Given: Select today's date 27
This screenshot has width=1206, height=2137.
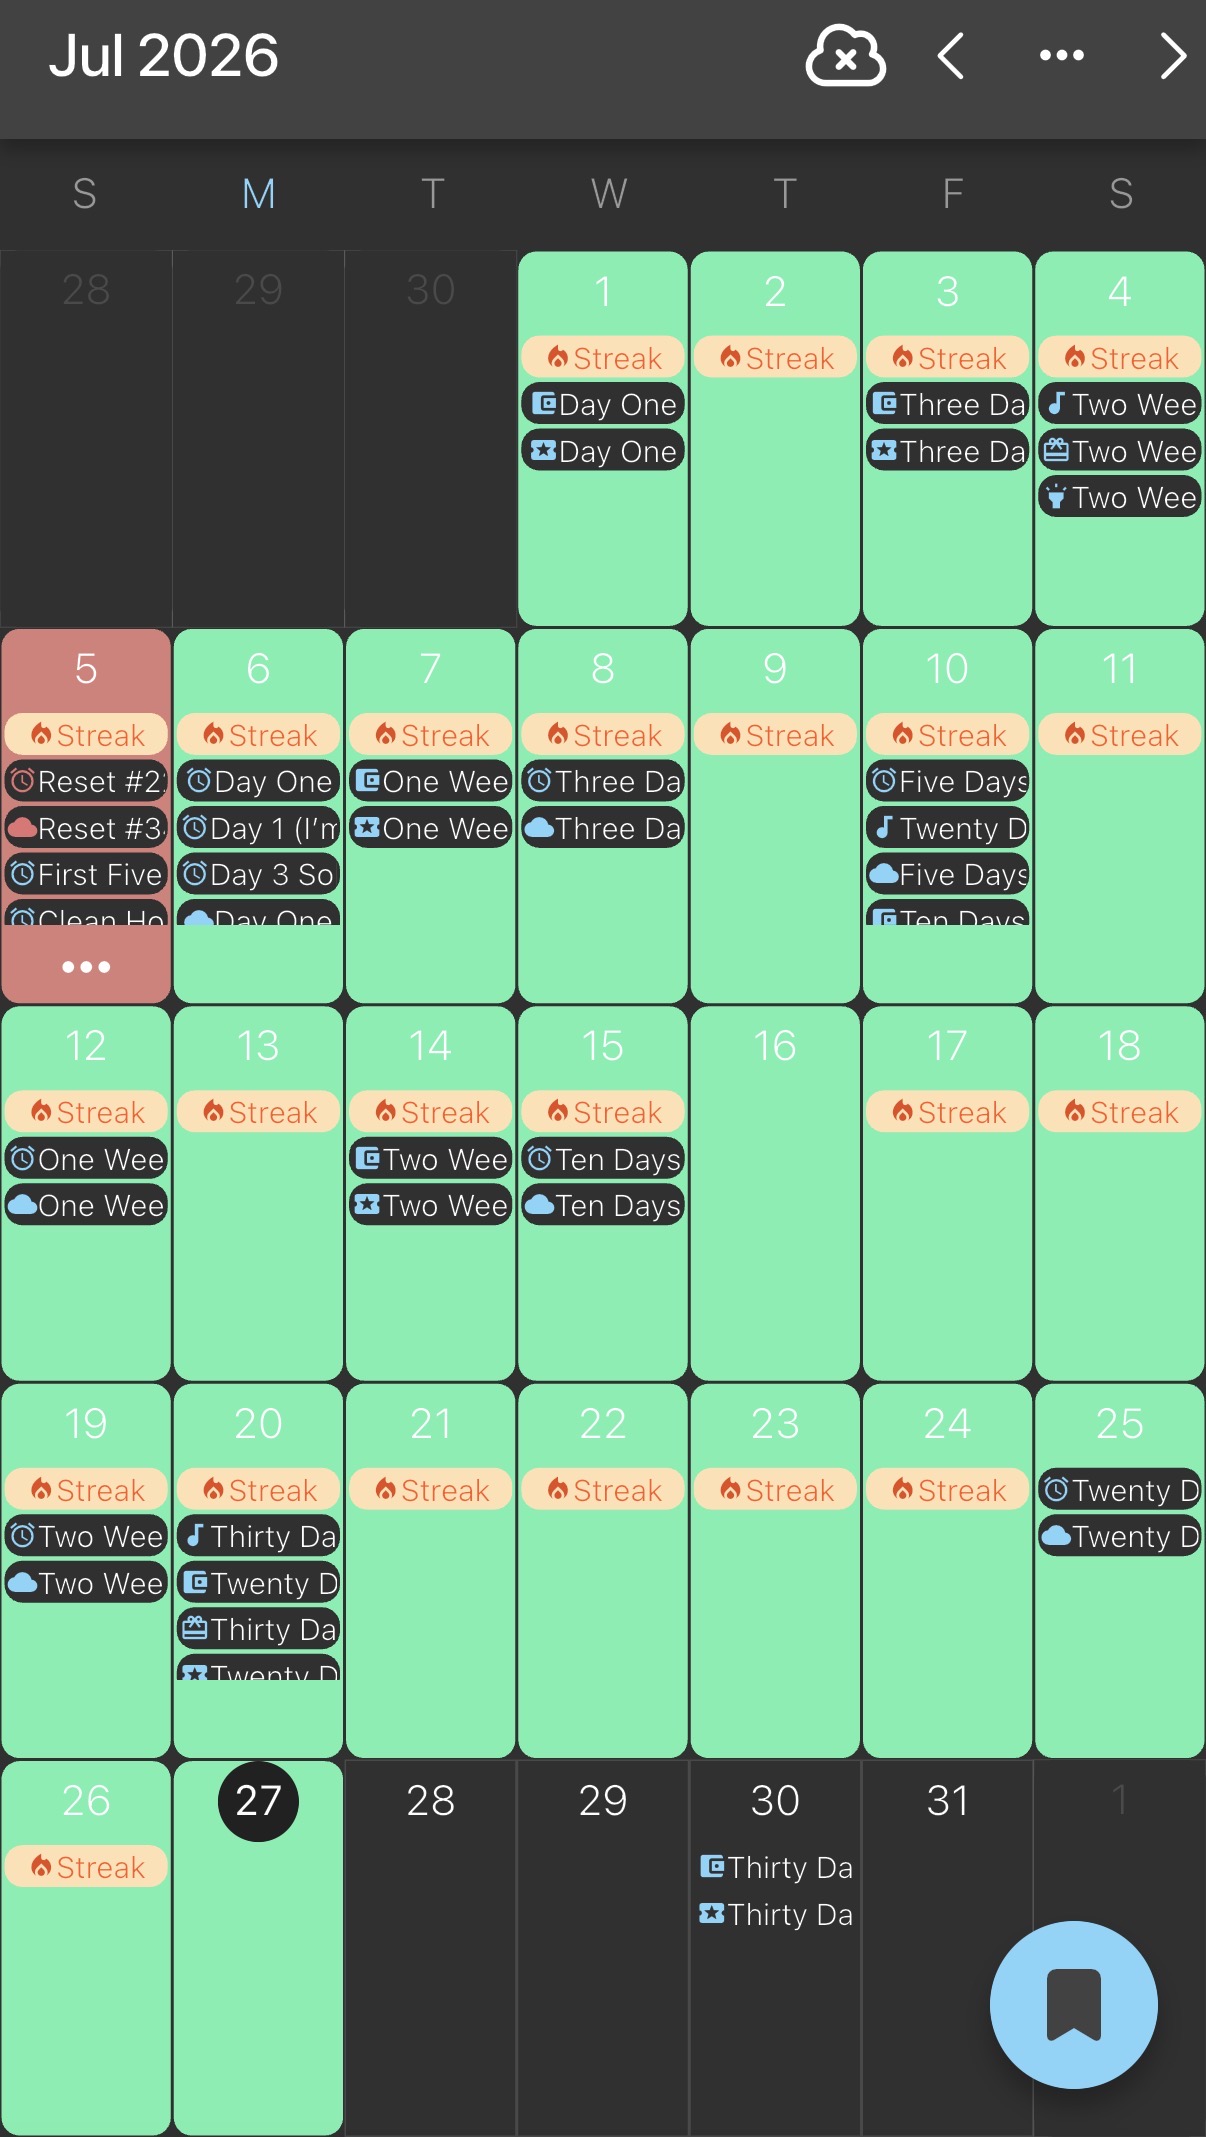Looking at the screenshot, I should (x=258, y=1801).
